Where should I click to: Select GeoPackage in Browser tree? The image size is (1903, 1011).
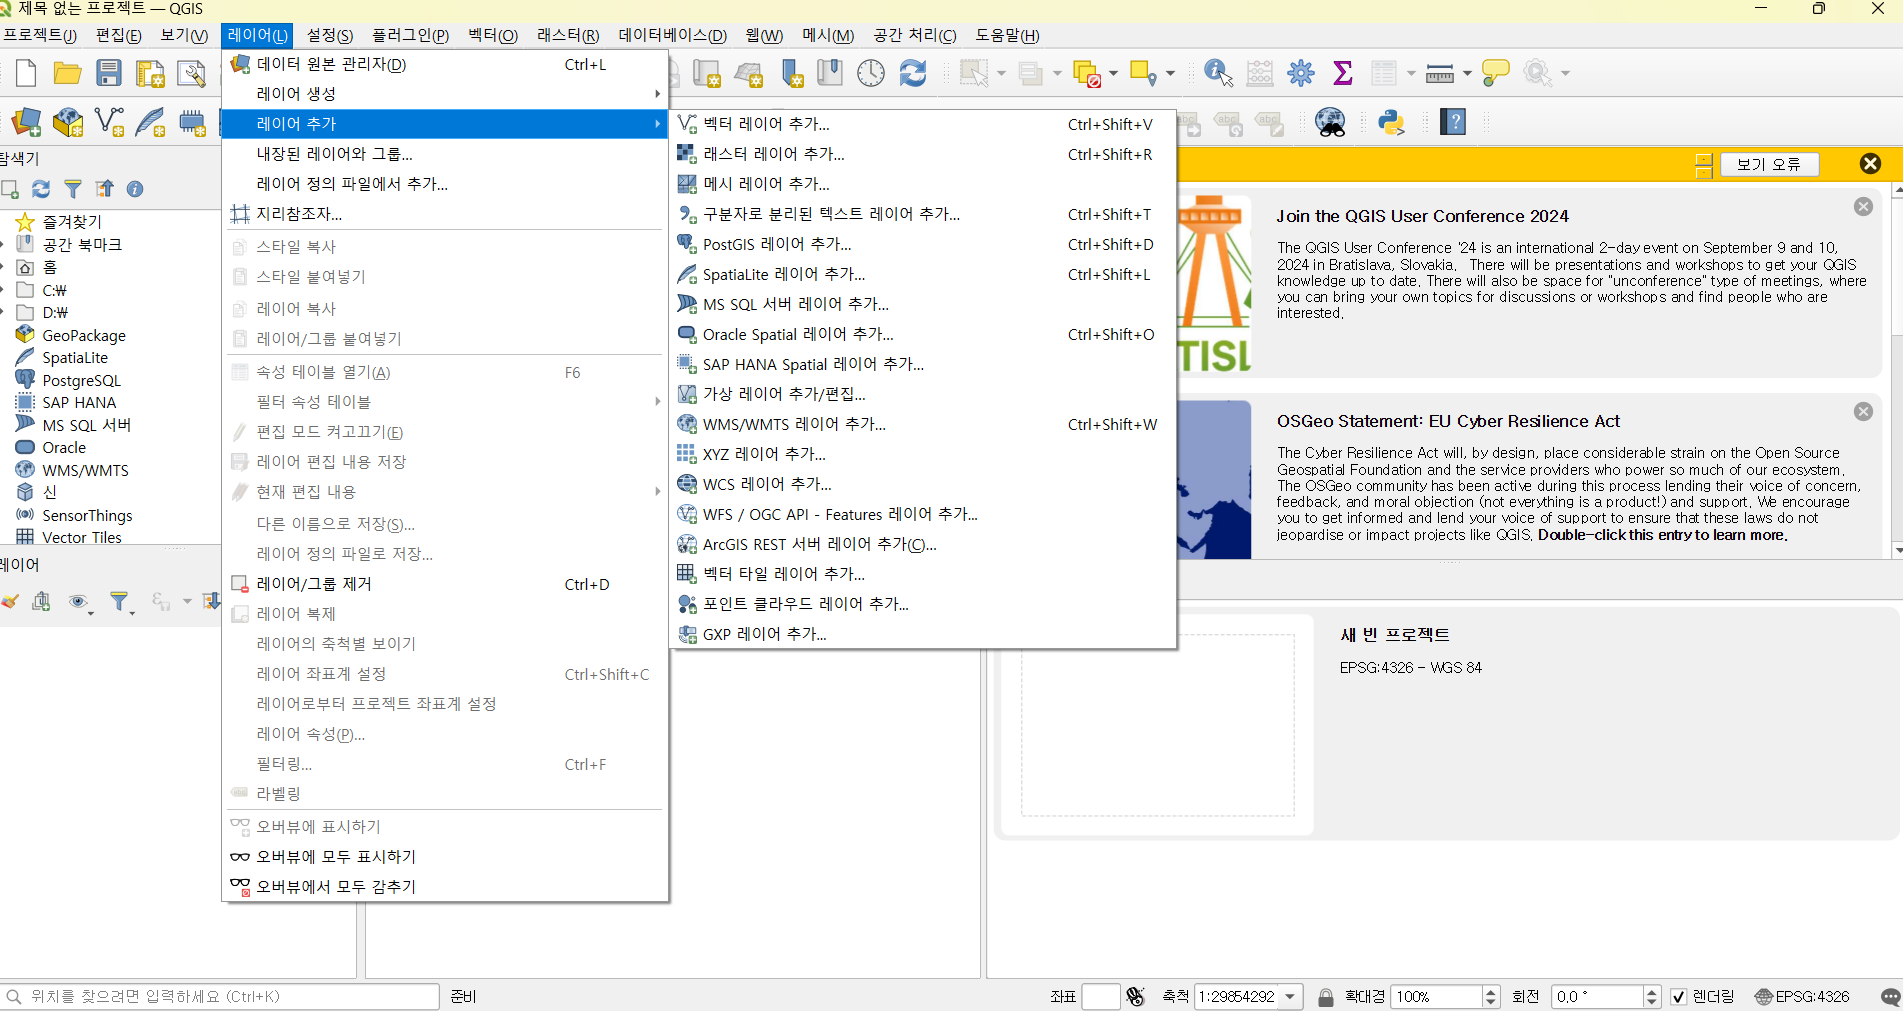[84, 335]
